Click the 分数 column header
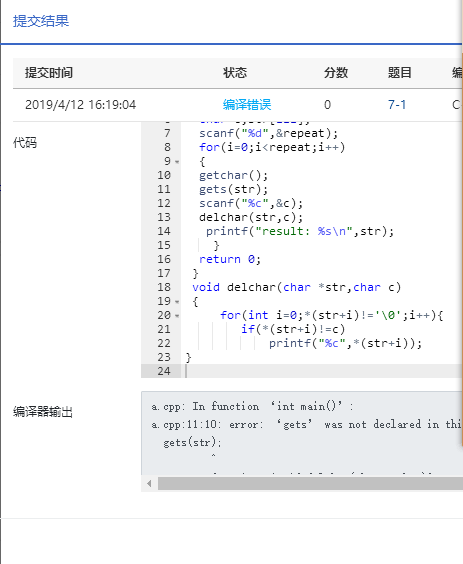The height and width of the screenshot is (564, 463). tap(336, 73)
